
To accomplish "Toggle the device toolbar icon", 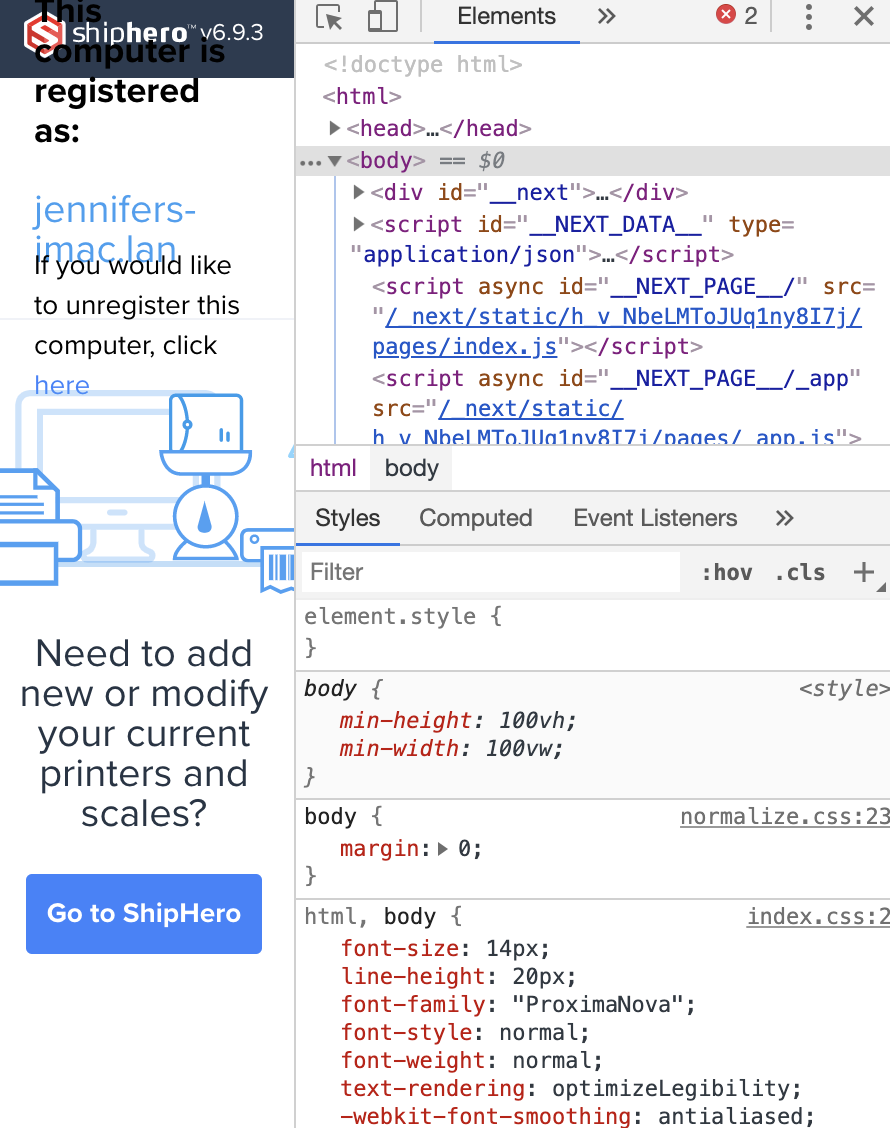I will (x=382, y=17).
